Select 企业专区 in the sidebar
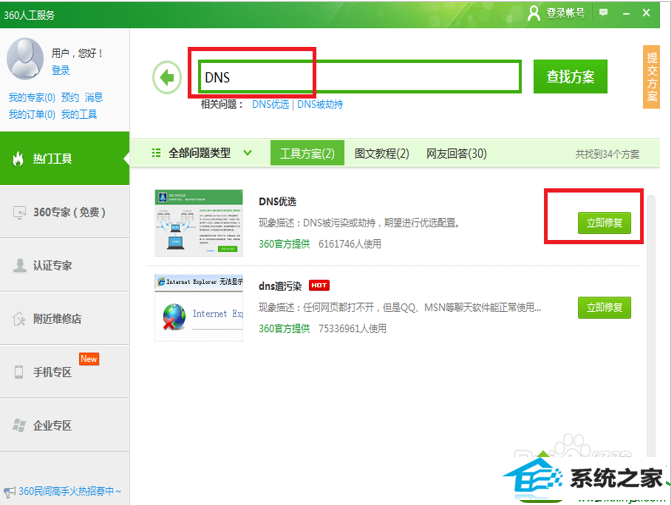 [65, 425]
